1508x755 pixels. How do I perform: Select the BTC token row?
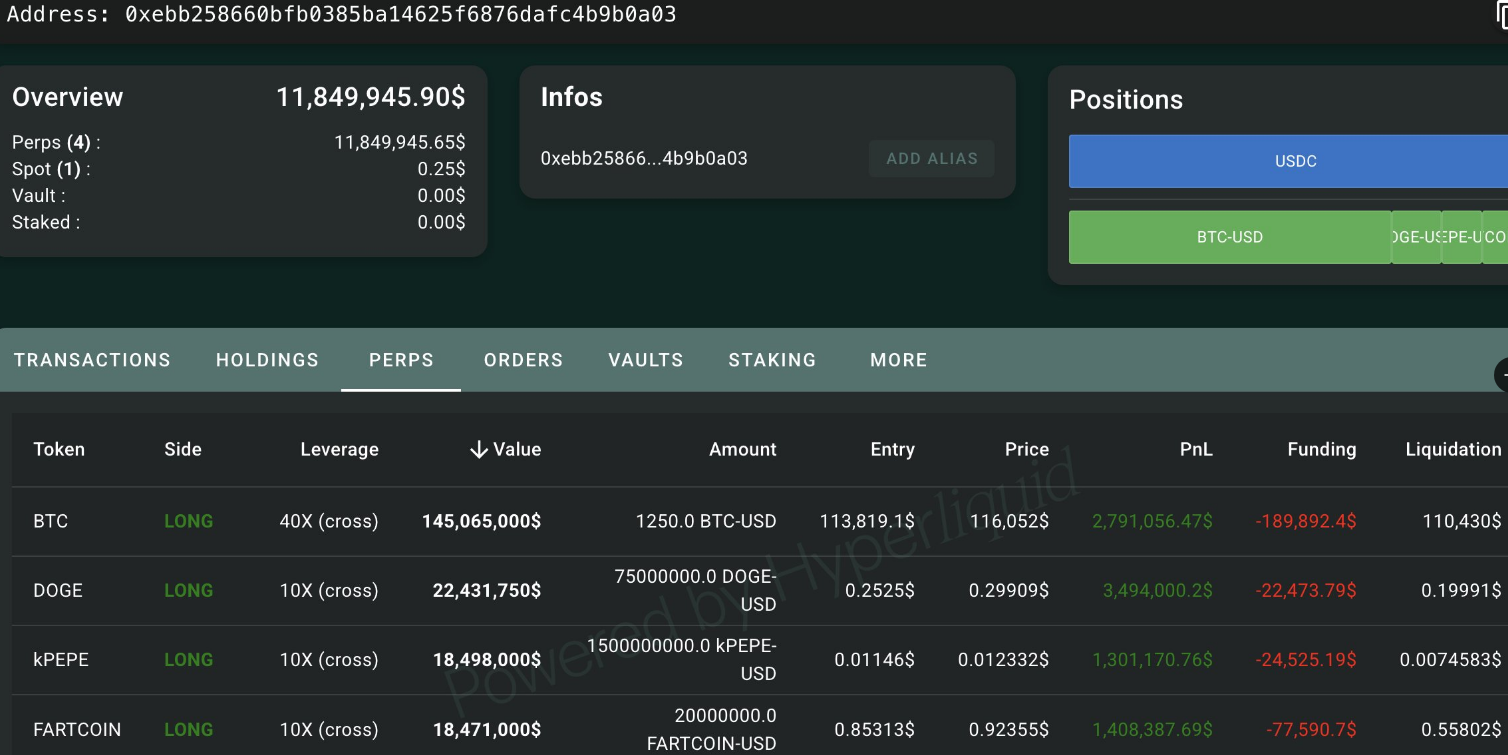51,521
